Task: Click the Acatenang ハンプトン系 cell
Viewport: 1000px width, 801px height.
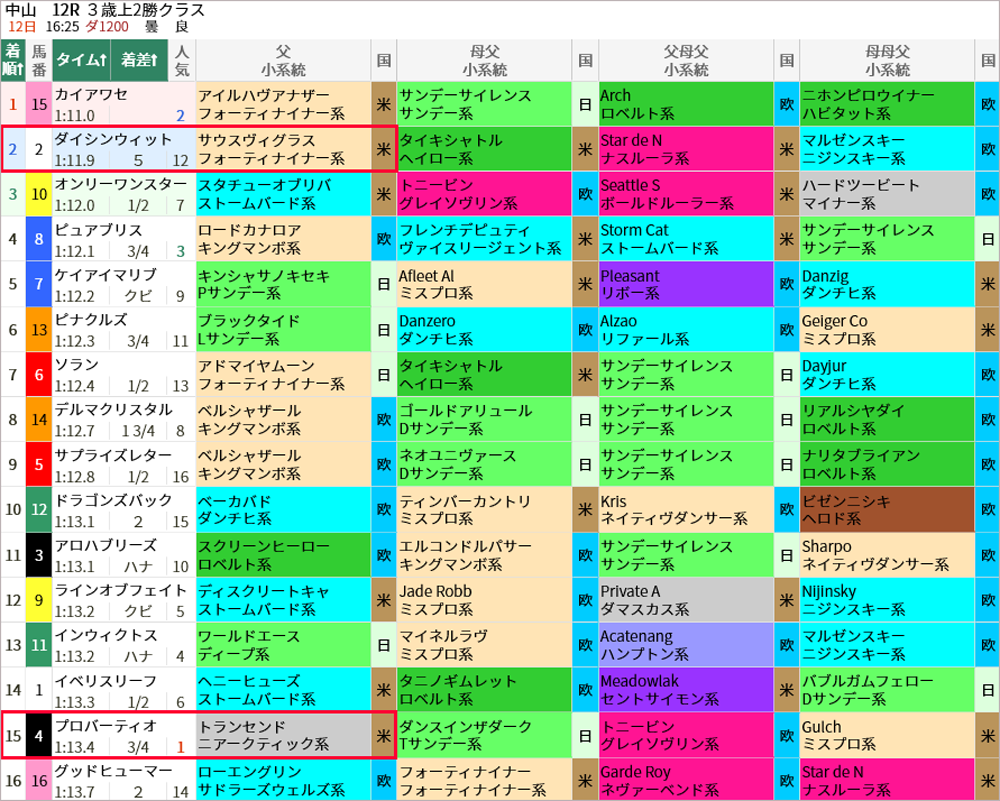Action: pyautogui.click(x=686, y=645)
